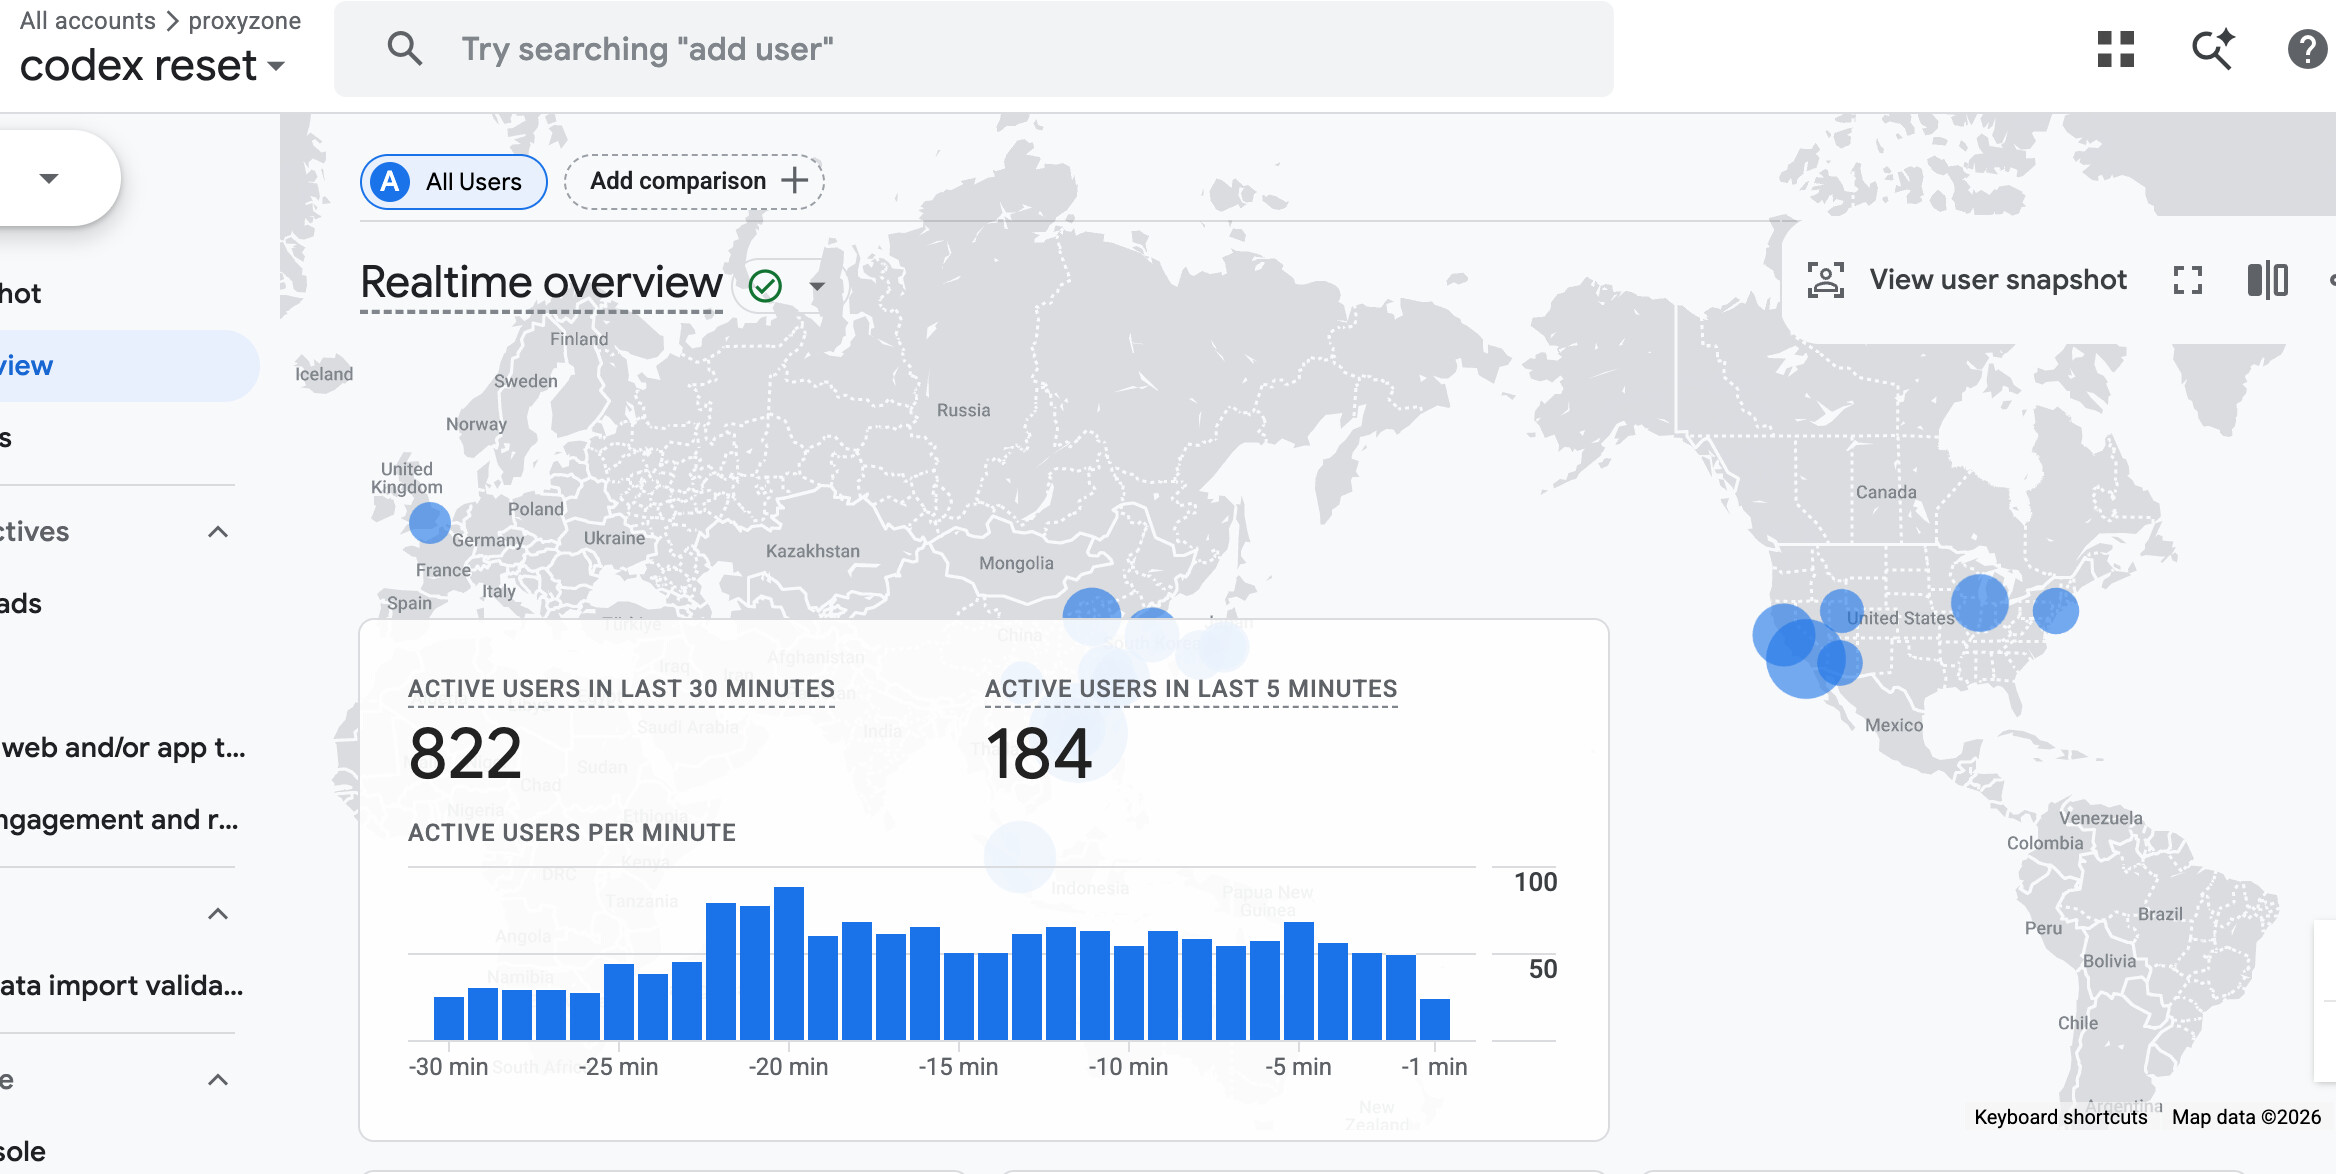The height and width of the screenshot is (1174, 2336).
Task: Open the insights search sparkle icon
Action: pyautogui.click(x=2212, y=49)
